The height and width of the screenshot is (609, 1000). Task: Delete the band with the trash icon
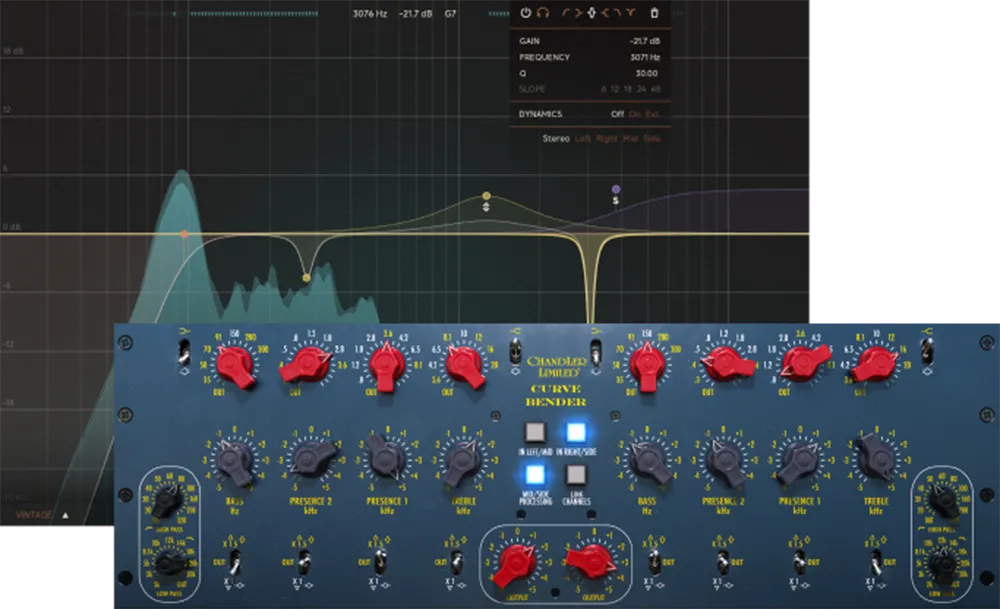(655, 13)
